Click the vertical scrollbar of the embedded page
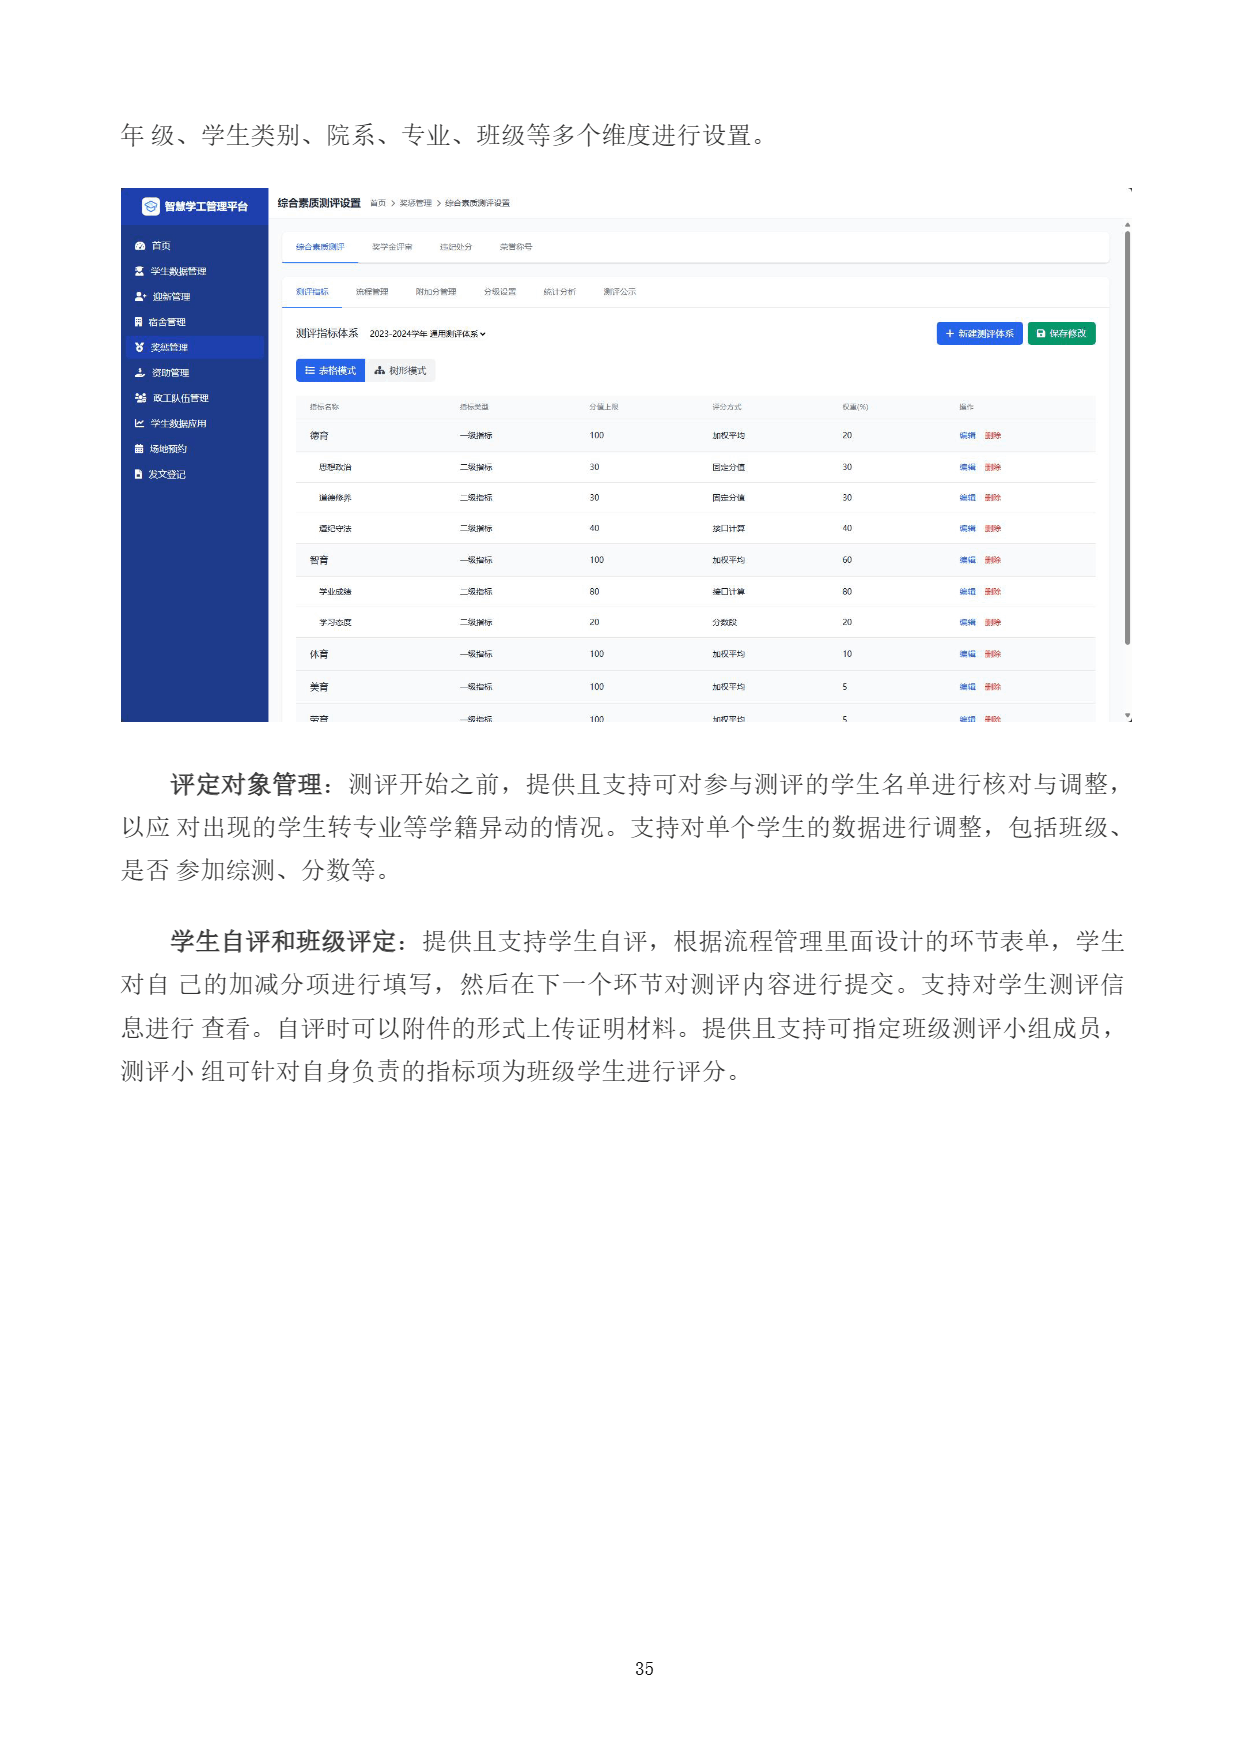This screenshot has width=1240, height=1755. coord(1128,438)
